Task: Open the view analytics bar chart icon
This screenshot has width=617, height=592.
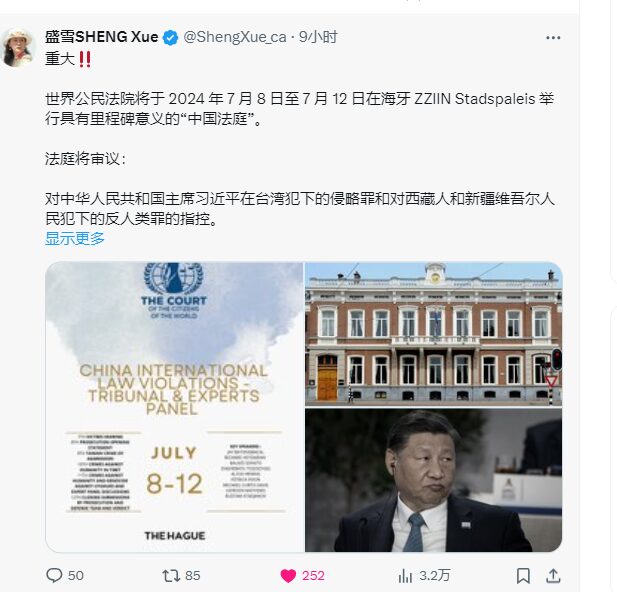Action: [405, 577]
